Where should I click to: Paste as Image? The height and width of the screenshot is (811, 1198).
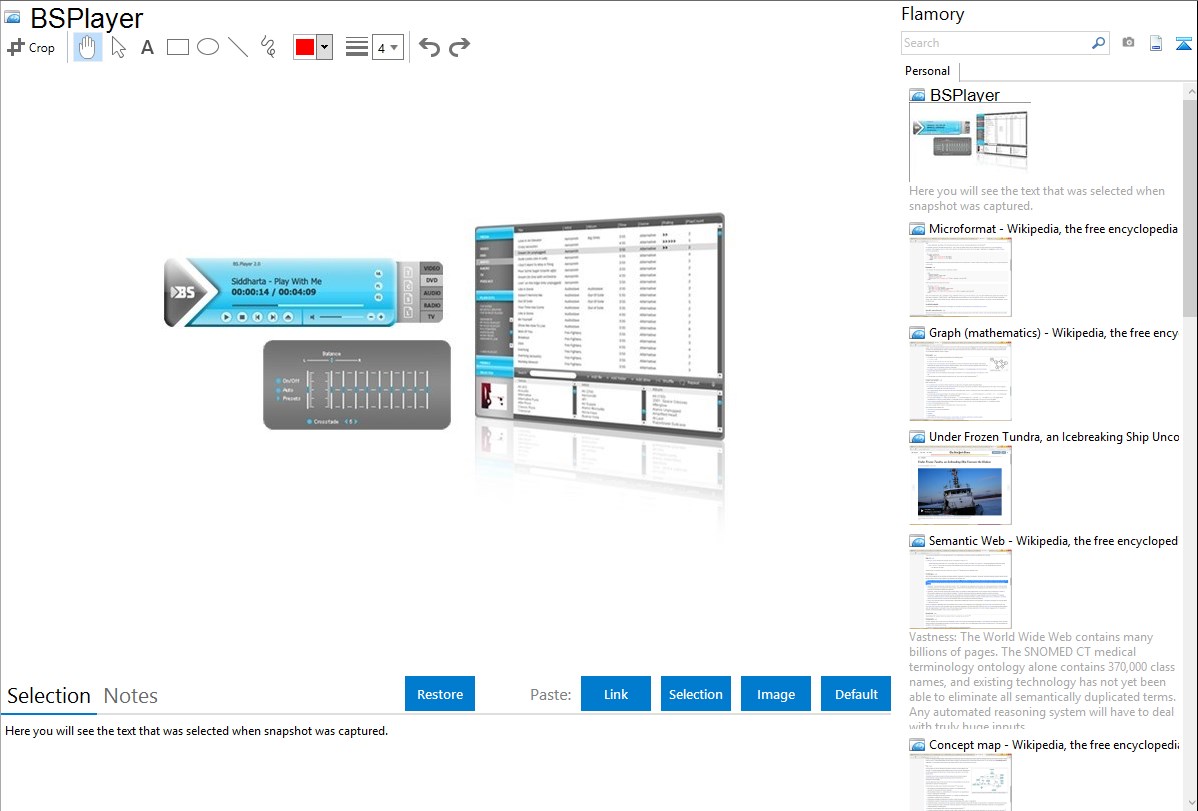[x=776, y=694]
